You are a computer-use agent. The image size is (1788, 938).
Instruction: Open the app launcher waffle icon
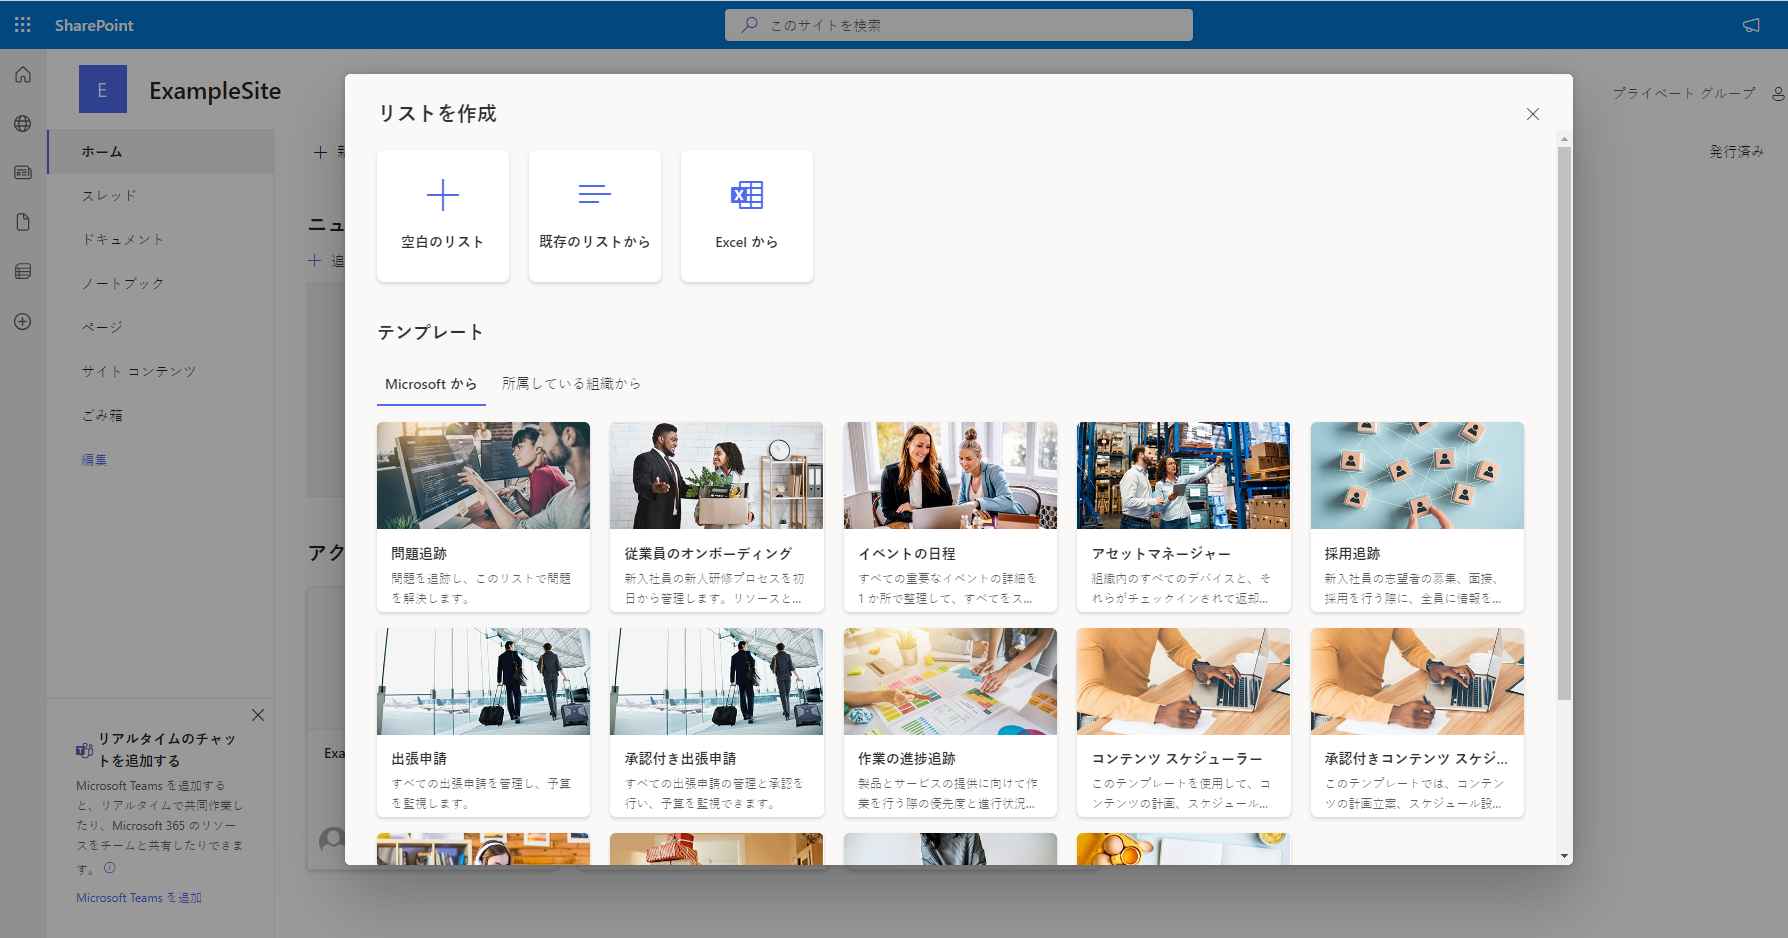[x=23, y=25]
